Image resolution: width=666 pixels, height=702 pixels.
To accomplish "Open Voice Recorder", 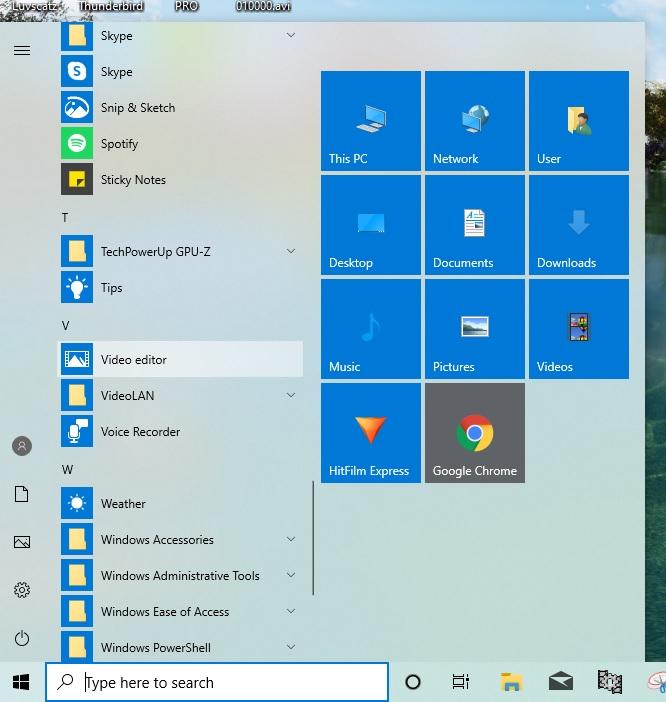I will pos(181,432).
